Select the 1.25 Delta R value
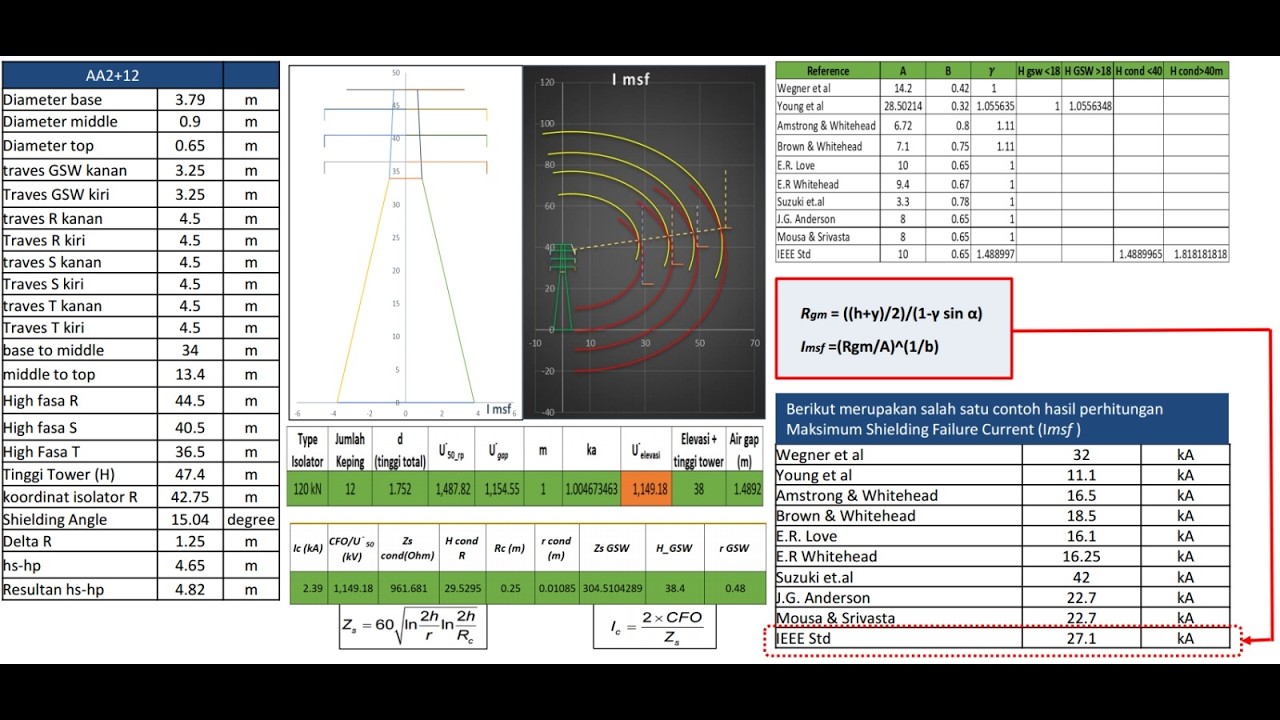This screenshot has width=1280, height=720. point(190,542)
